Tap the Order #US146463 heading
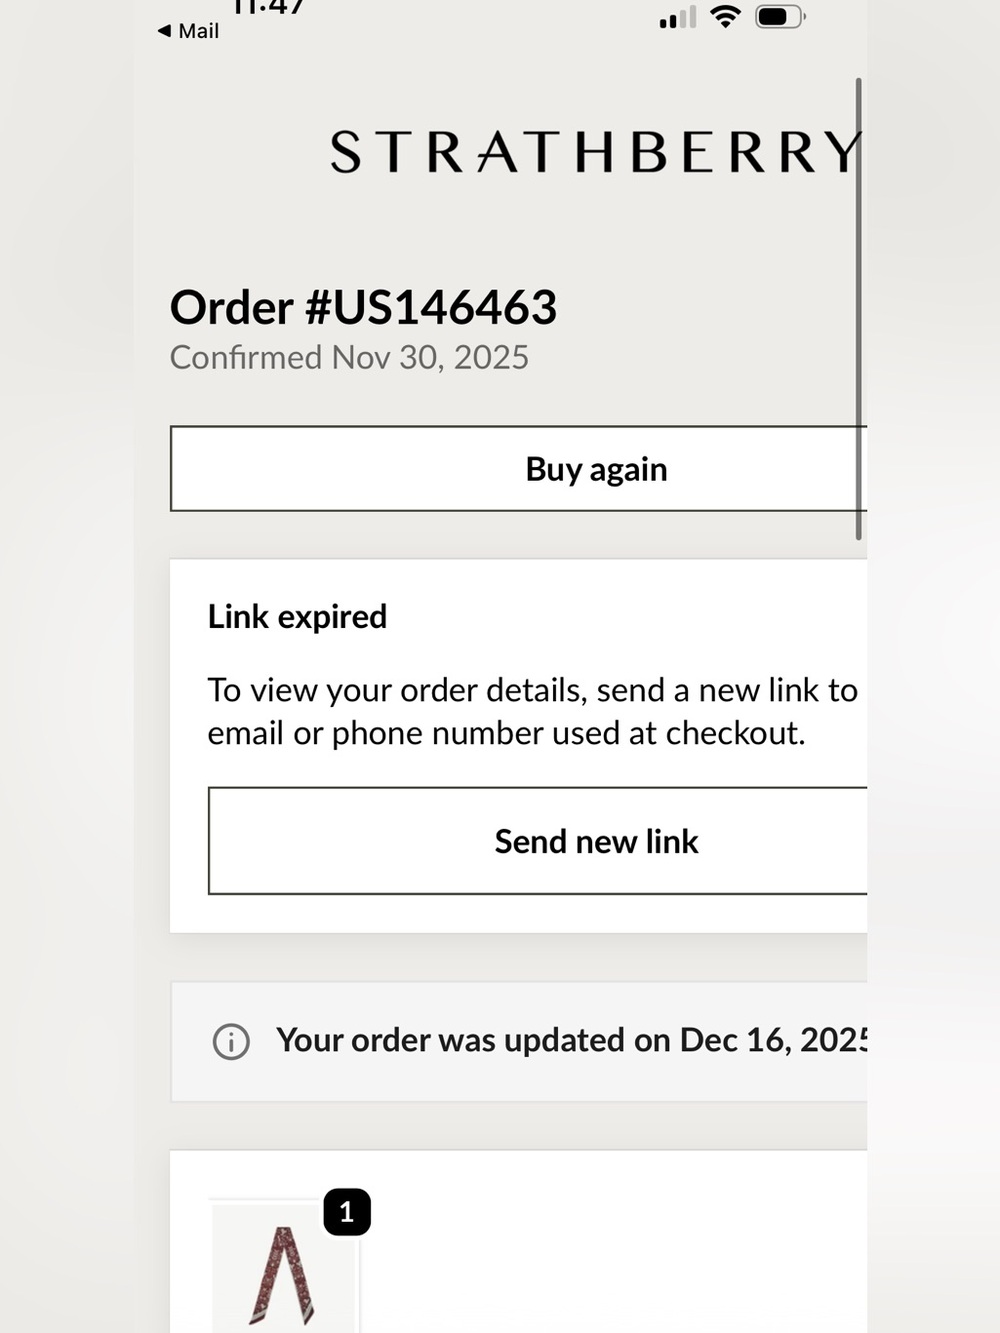This screenshot has width=1000, height=1333. coord(363,307)
